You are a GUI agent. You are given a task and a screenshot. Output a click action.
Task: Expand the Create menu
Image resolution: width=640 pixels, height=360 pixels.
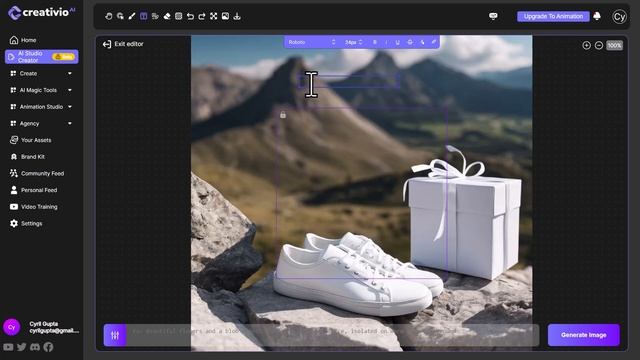41,73
